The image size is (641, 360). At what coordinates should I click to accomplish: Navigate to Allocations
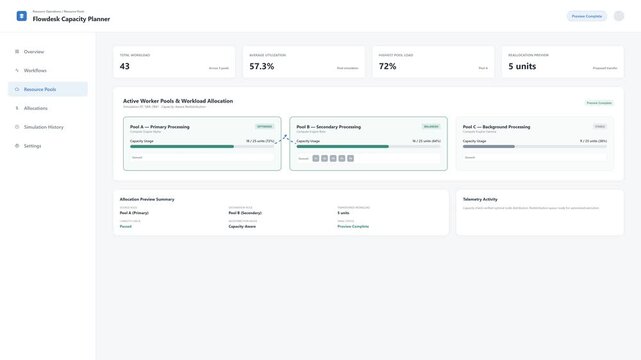click(x=48, y=108)
